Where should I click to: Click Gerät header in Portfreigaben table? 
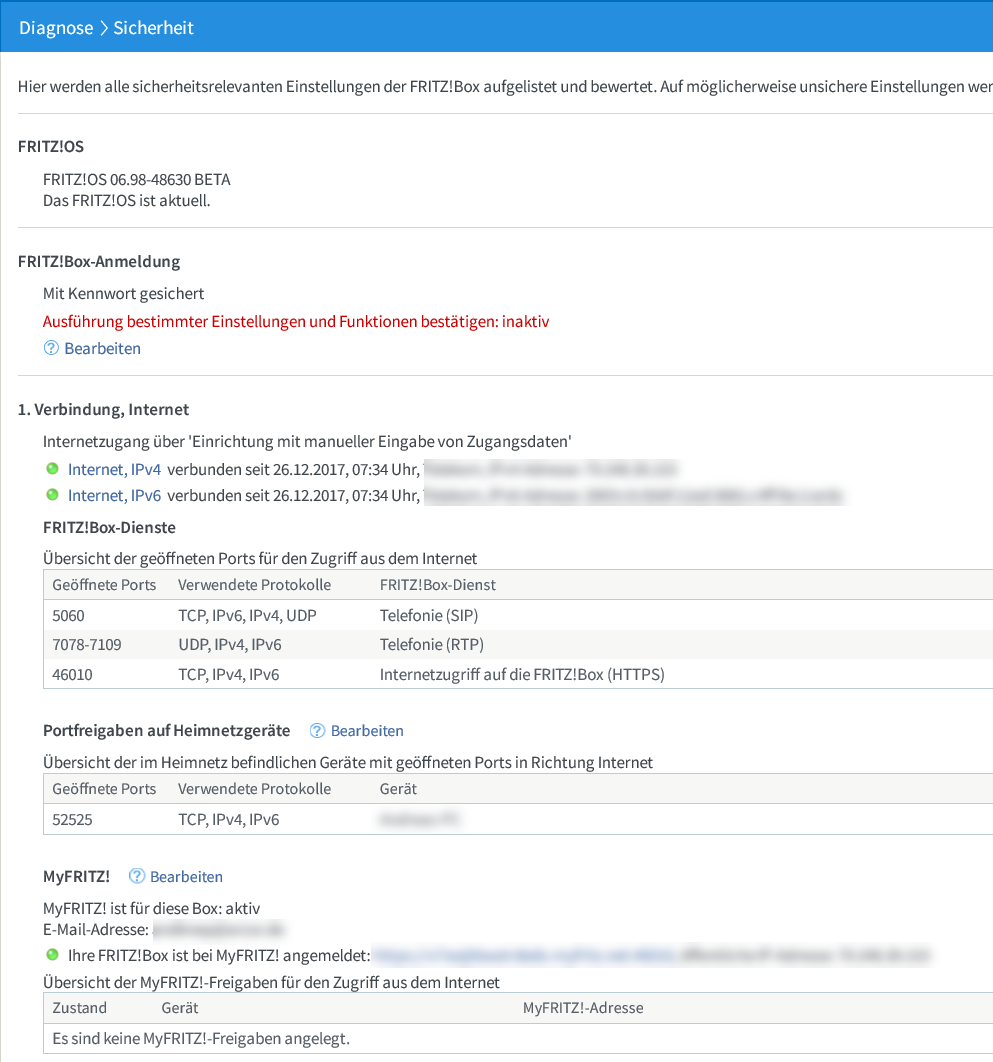tap(398, 788)
